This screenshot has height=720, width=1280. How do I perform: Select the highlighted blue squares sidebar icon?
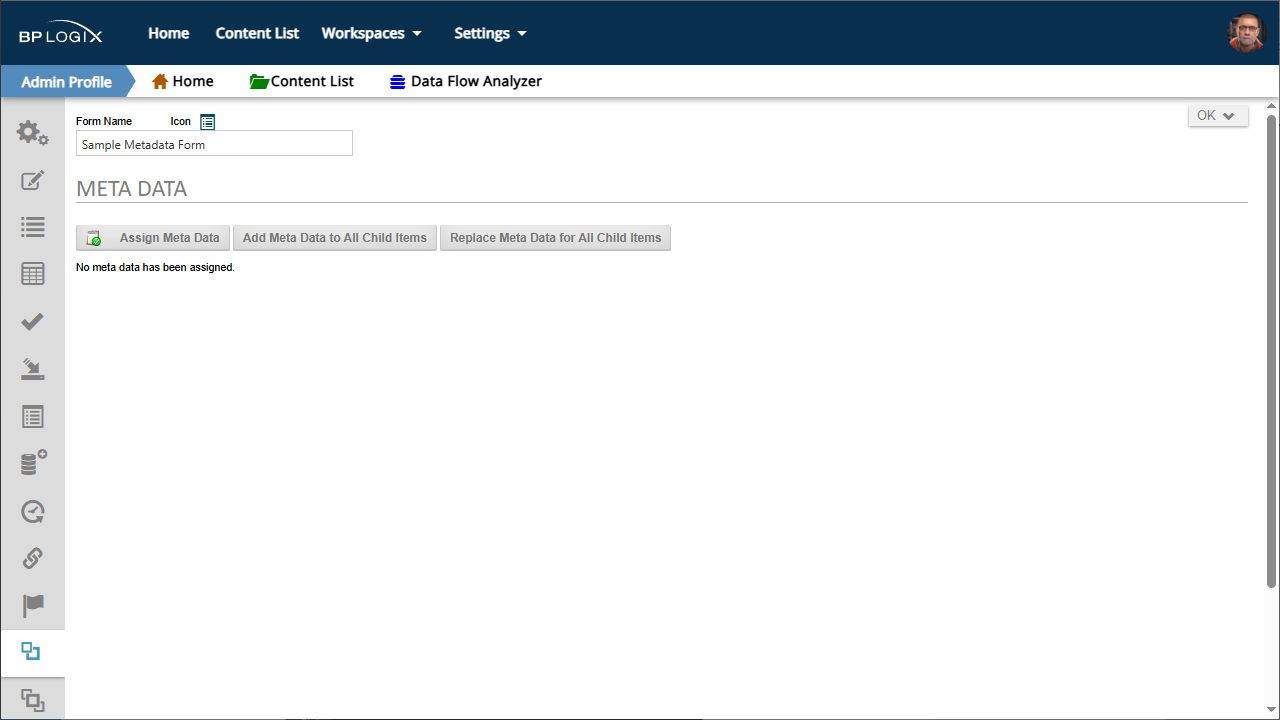(32, 652)
